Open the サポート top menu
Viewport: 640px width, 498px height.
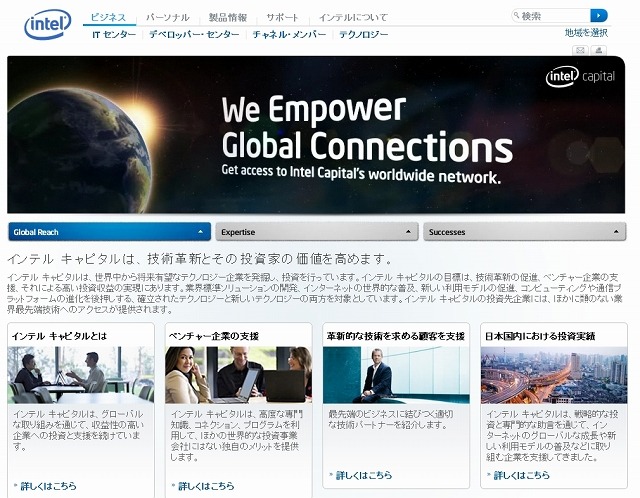point(282,18)
